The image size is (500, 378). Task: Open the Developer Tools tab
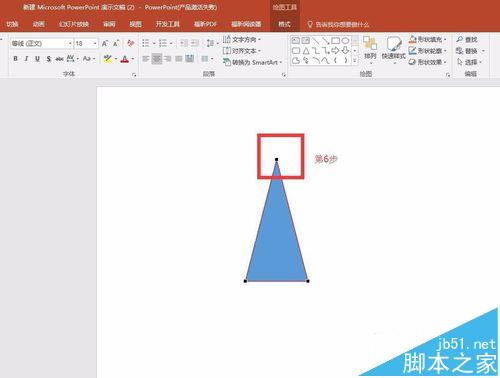click(x=167, y=24)
